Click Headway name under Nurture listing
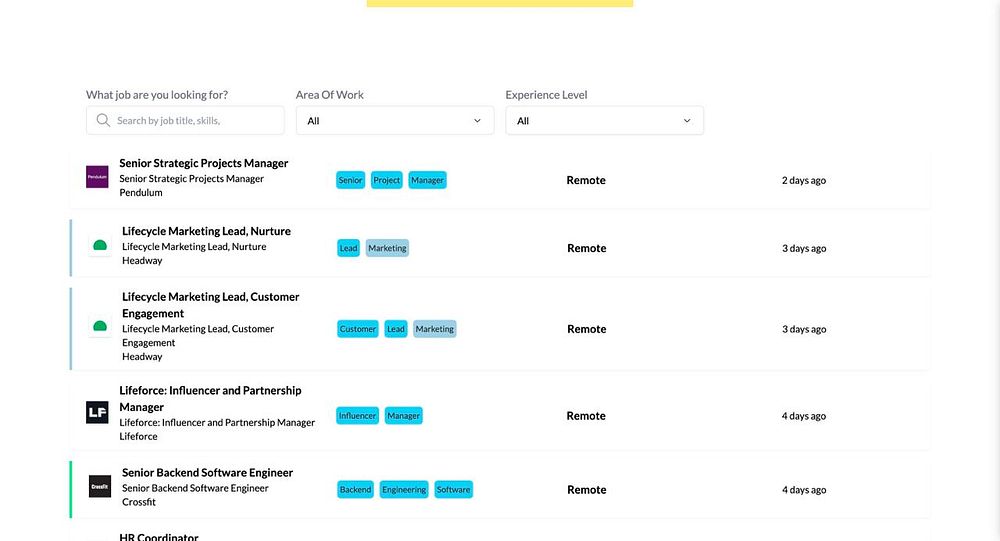 point(142,260)
